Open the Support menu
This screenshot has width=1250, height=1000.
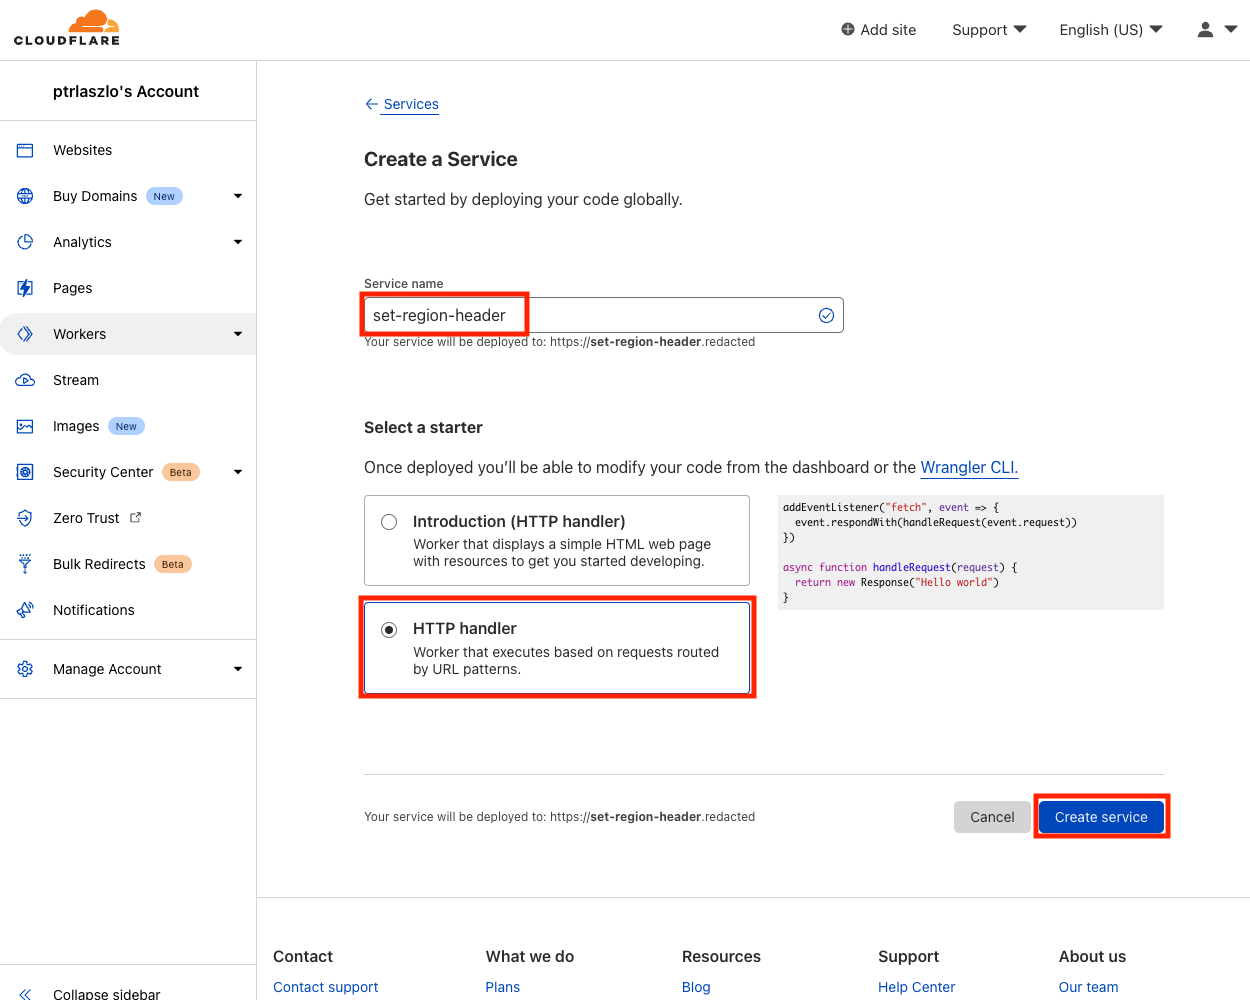(988, 29)
